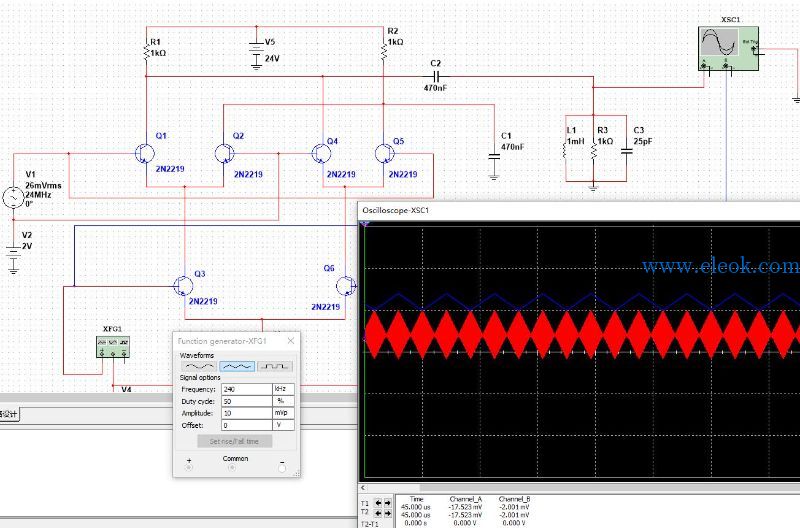The height and width of the screenshot is (528, 800).
Task: Select the XFG1 function generator instrument
Action: point(113,346)
